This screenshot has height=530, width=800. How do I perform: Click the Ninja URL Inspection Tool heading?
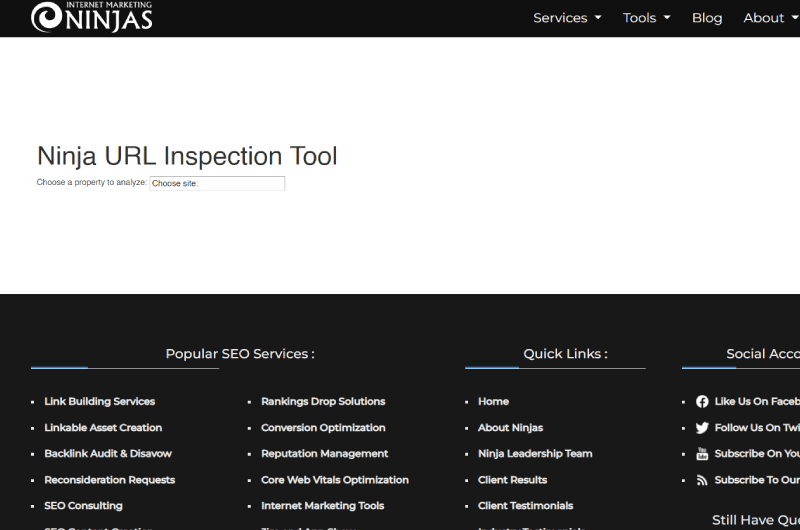tap(187, 156)
